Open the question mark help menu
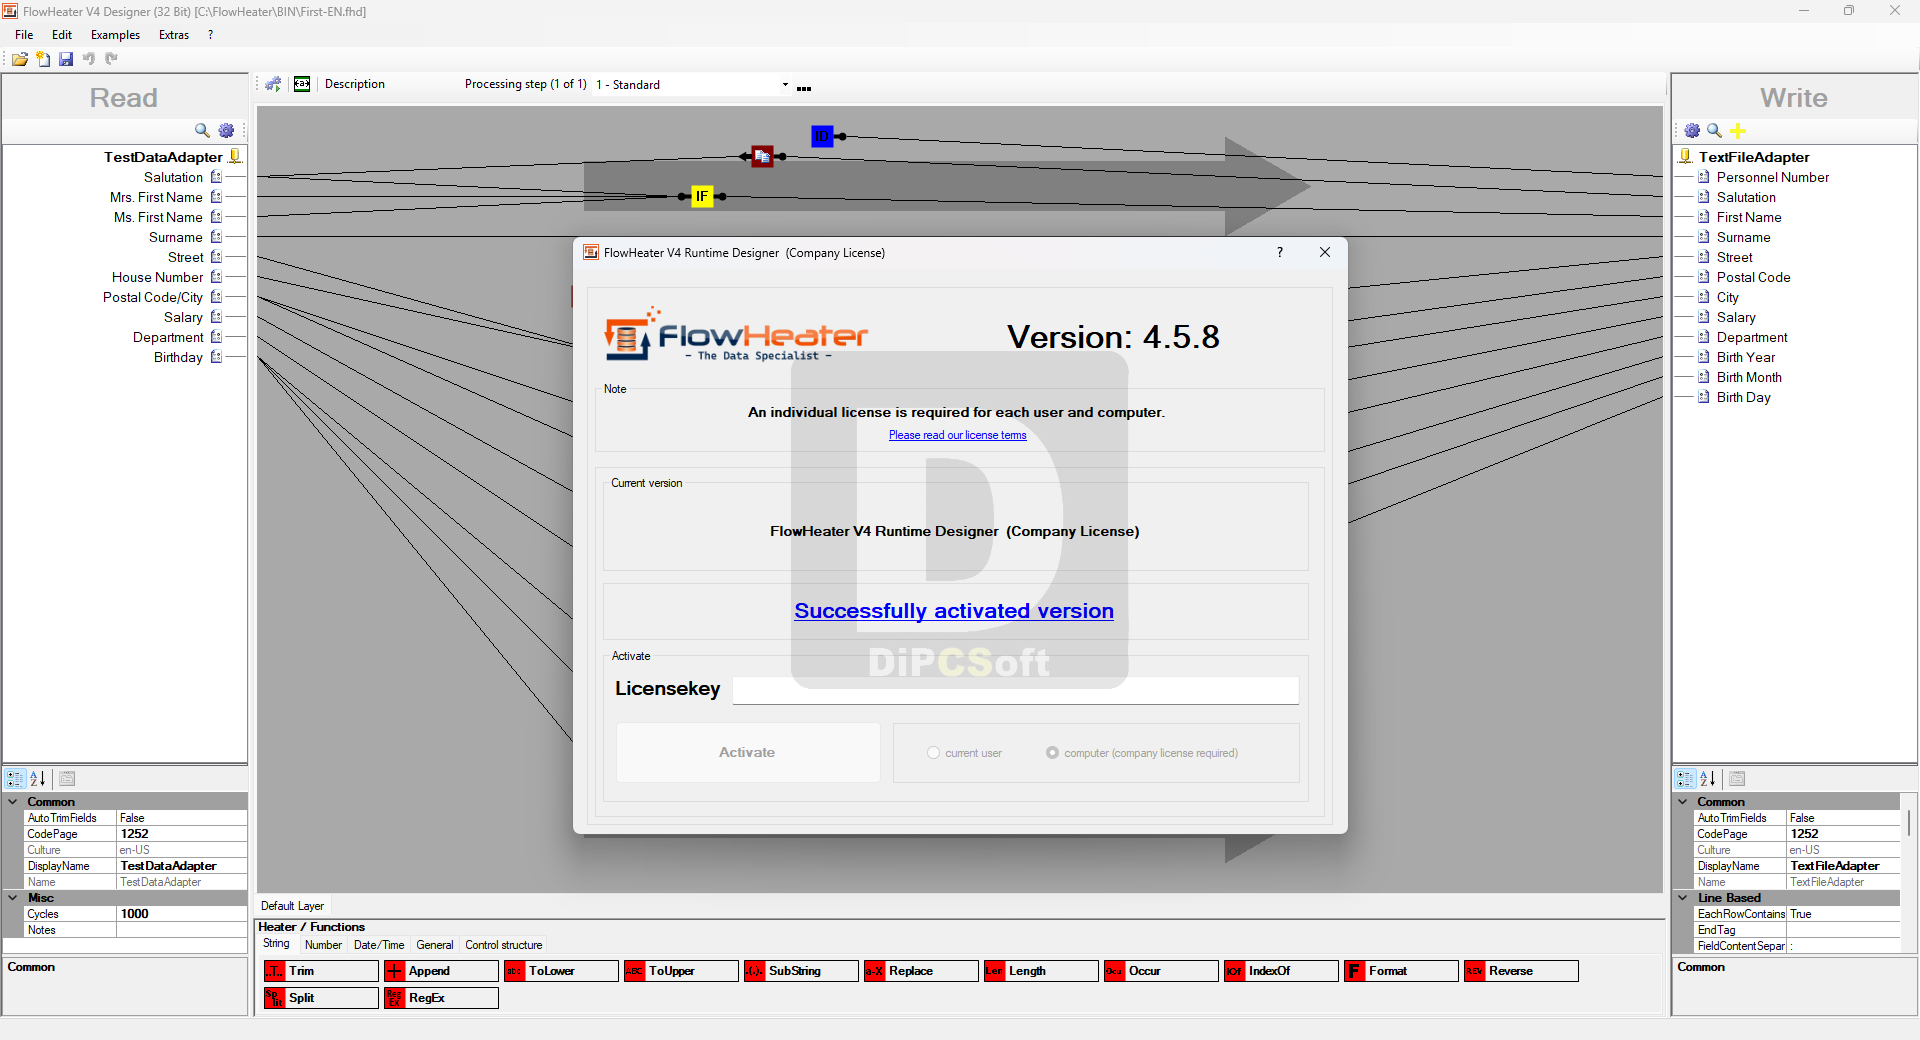This screenshot has width=1920, height=1040. (x=210, y=35)
